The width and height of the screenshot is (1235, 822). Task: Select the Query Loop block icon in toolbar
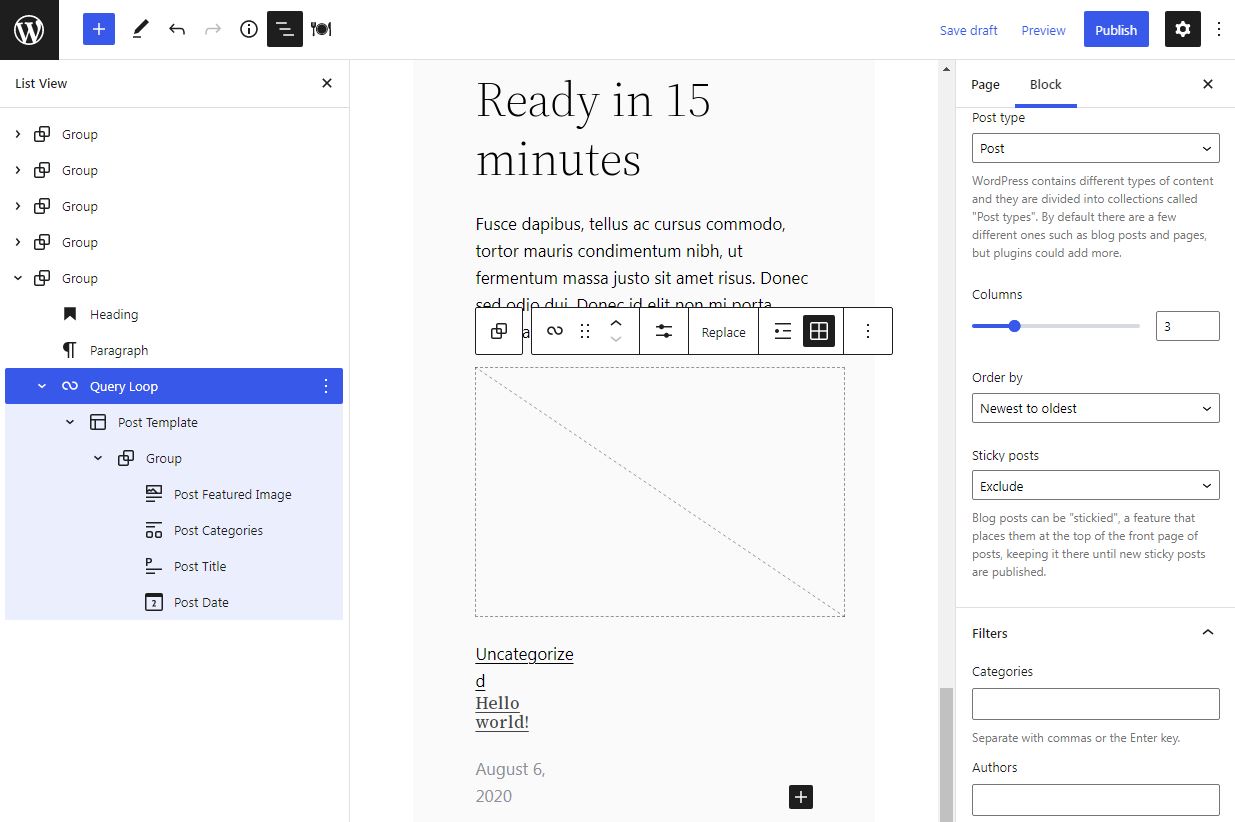(x=555, y=332)
